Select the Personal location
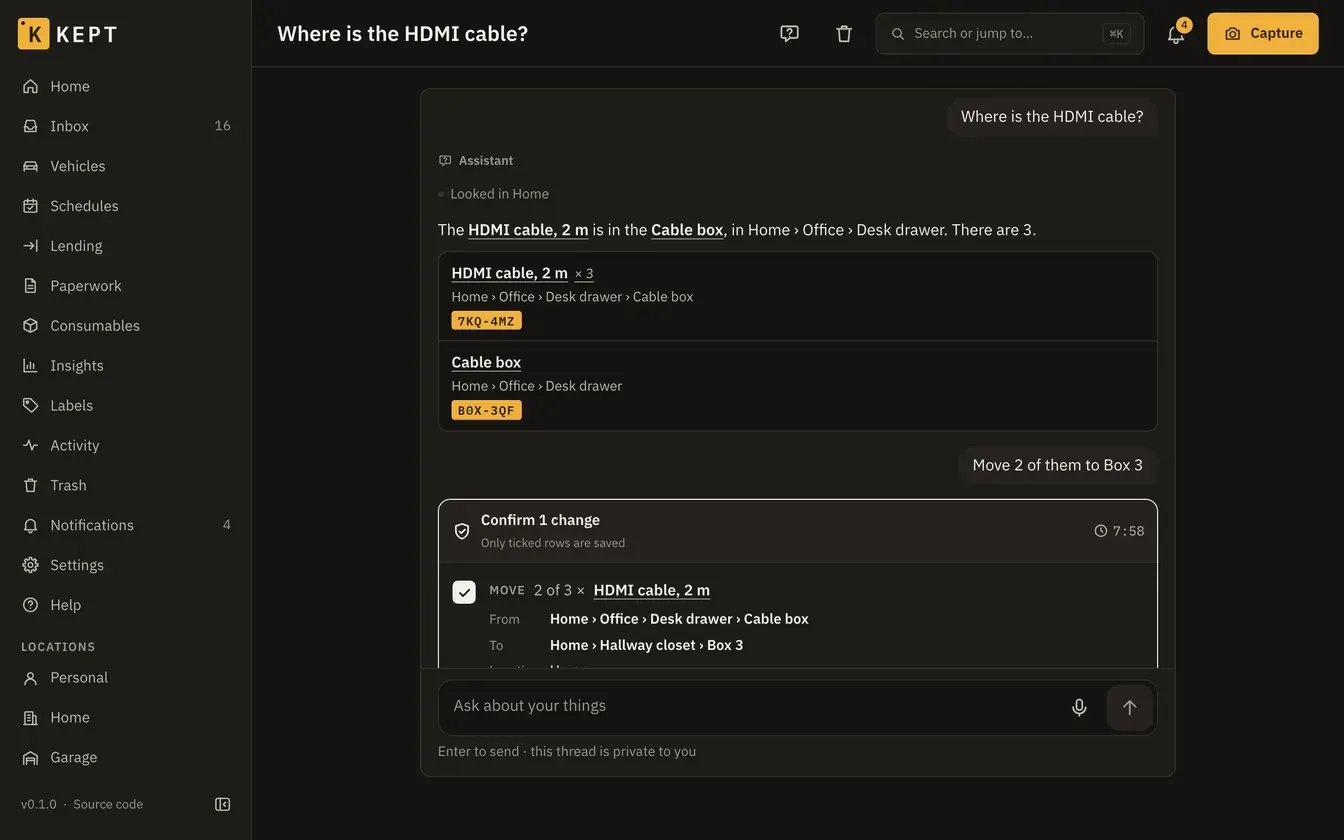 (126, 678)
